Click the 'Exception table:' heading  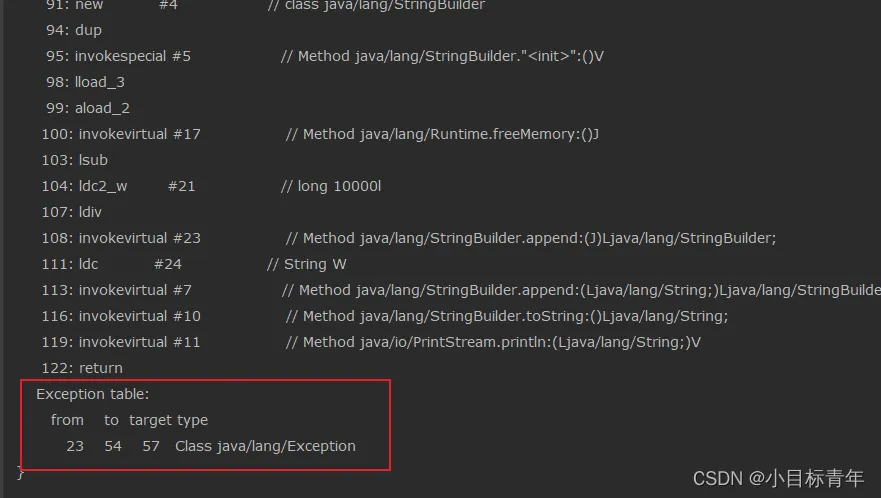92,394
